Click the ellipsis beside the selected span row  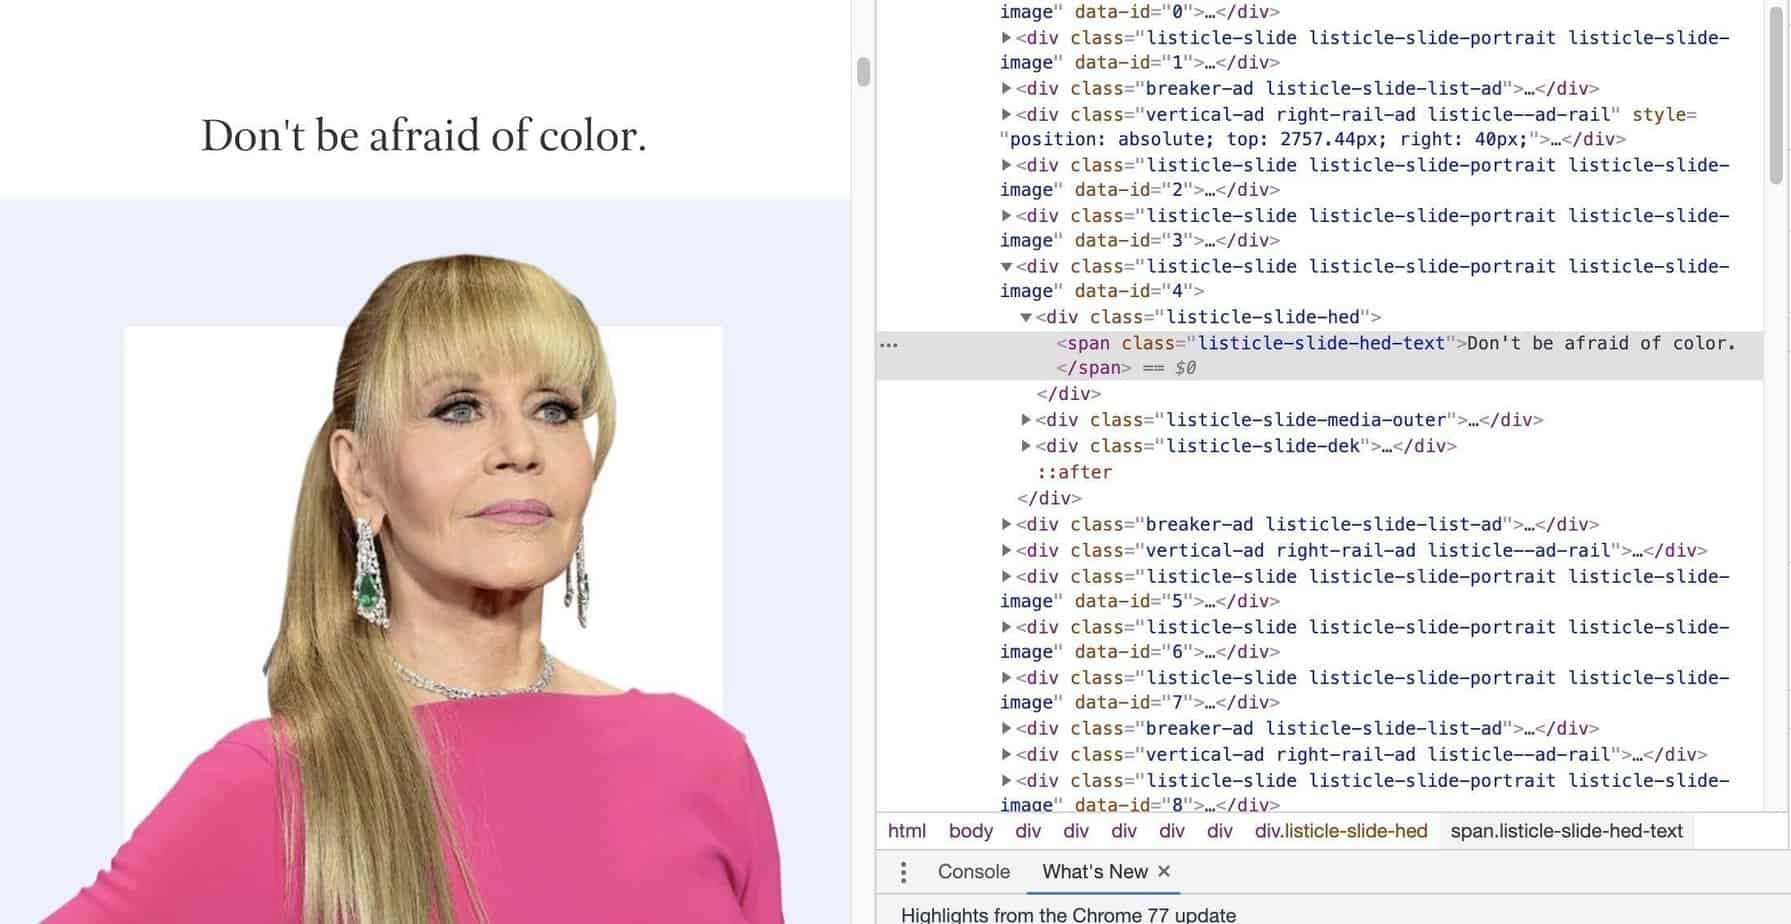click(889, 345)
